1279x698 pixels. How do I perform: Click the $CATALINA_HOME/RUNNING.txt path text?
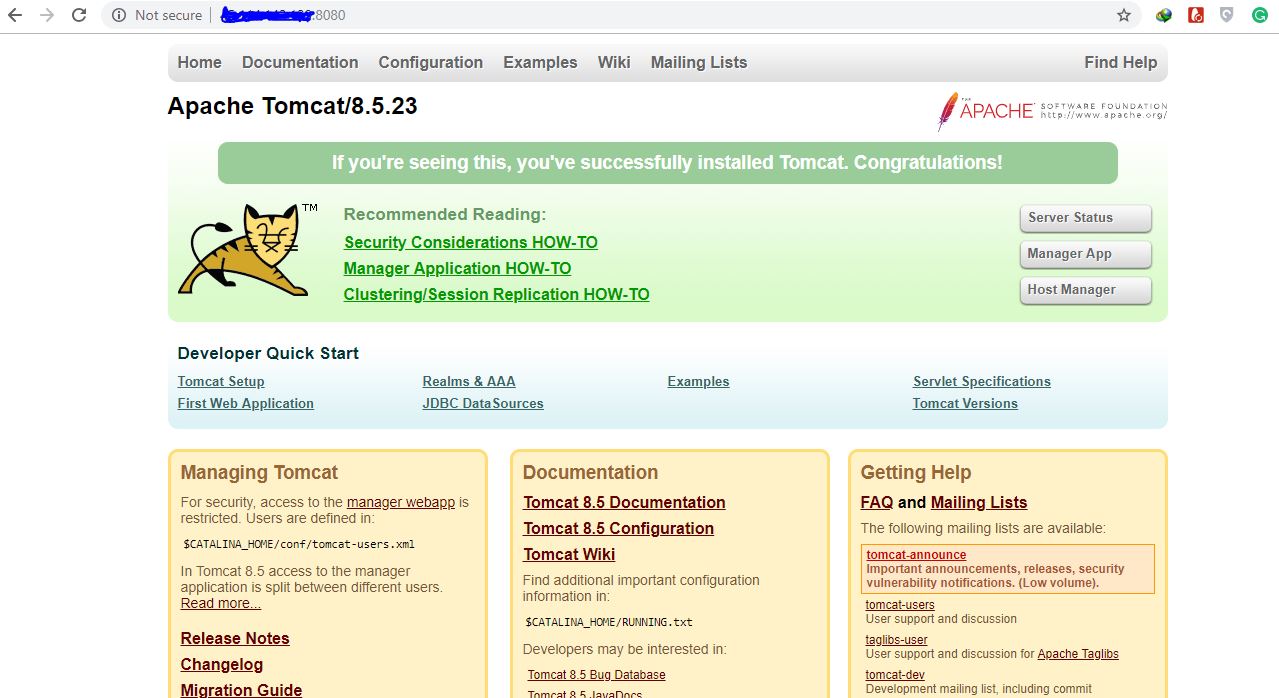(x=609, y=622)
